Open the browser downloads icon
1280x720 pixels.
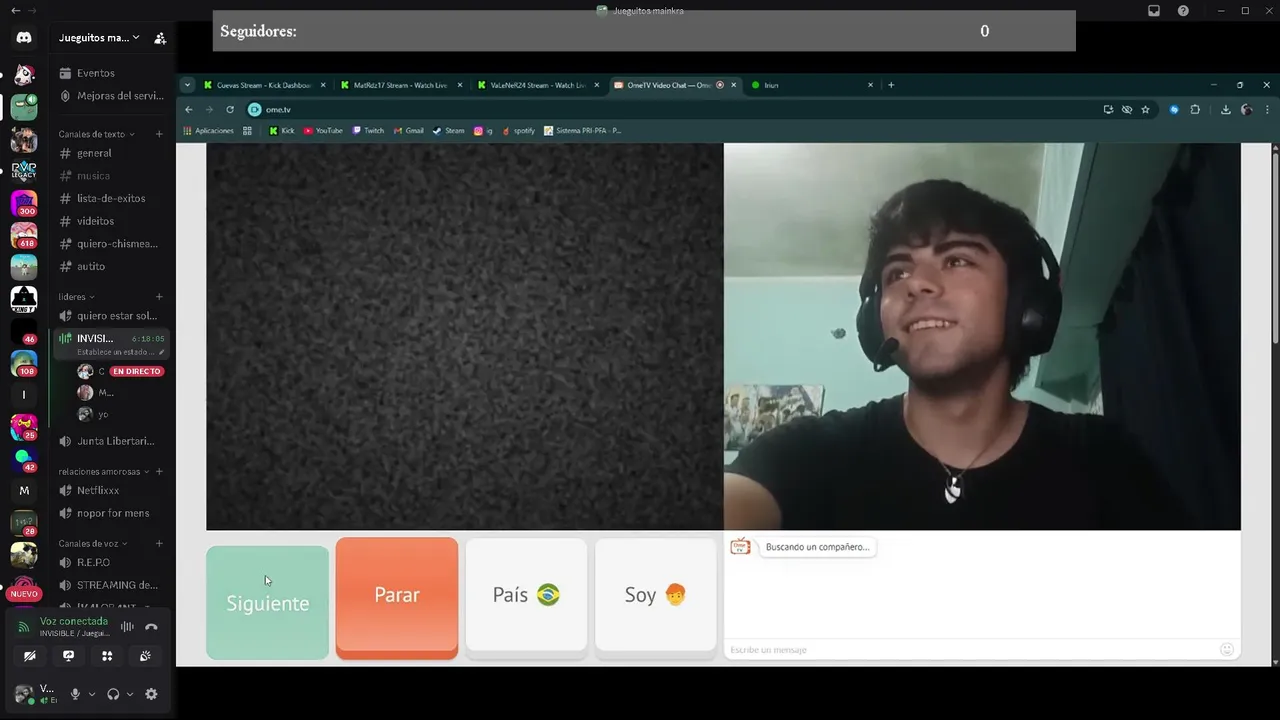1226,109
